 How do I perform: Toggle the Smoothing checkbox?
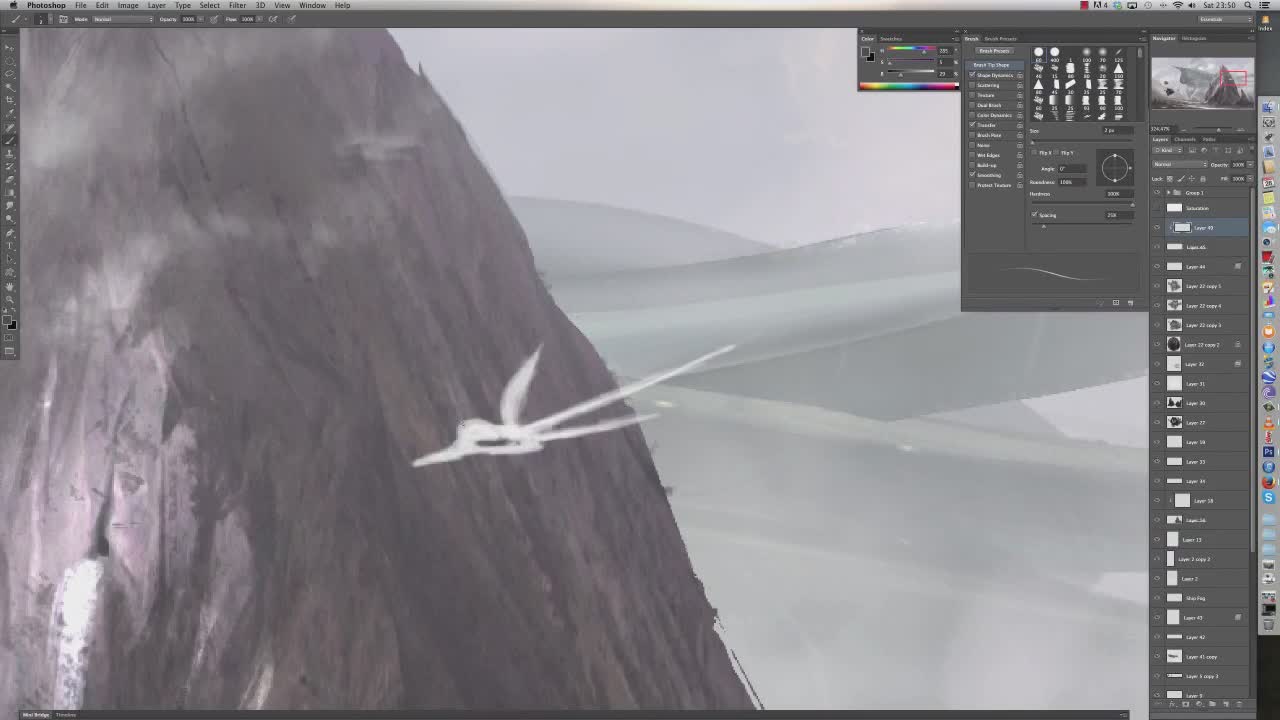point(972,175)
